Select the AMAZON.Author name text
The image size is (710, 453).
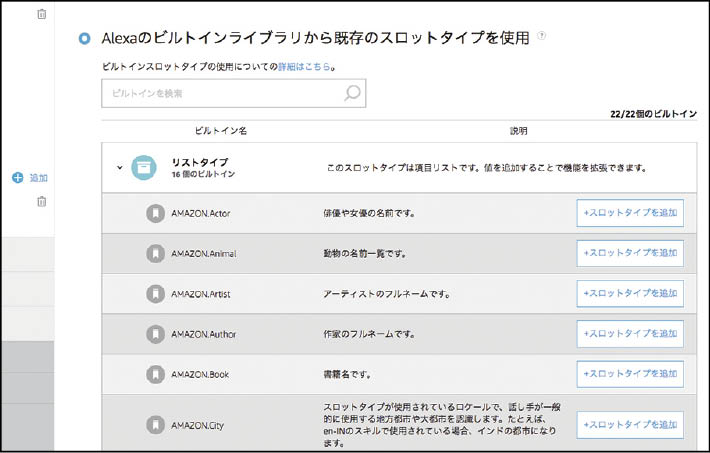click(203, 334)
